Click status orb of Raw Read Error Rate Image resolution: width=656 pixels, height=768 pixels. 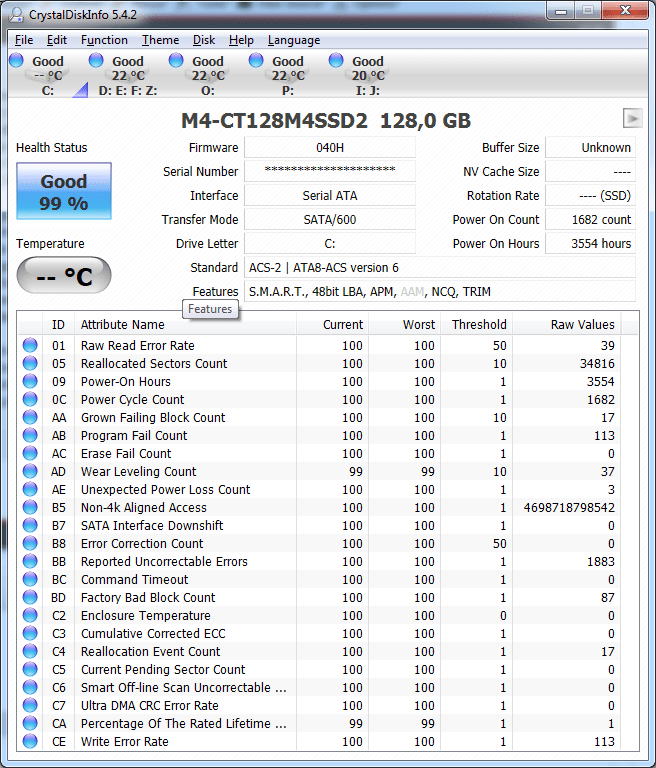pyautogui.click(x=30, y=345)
